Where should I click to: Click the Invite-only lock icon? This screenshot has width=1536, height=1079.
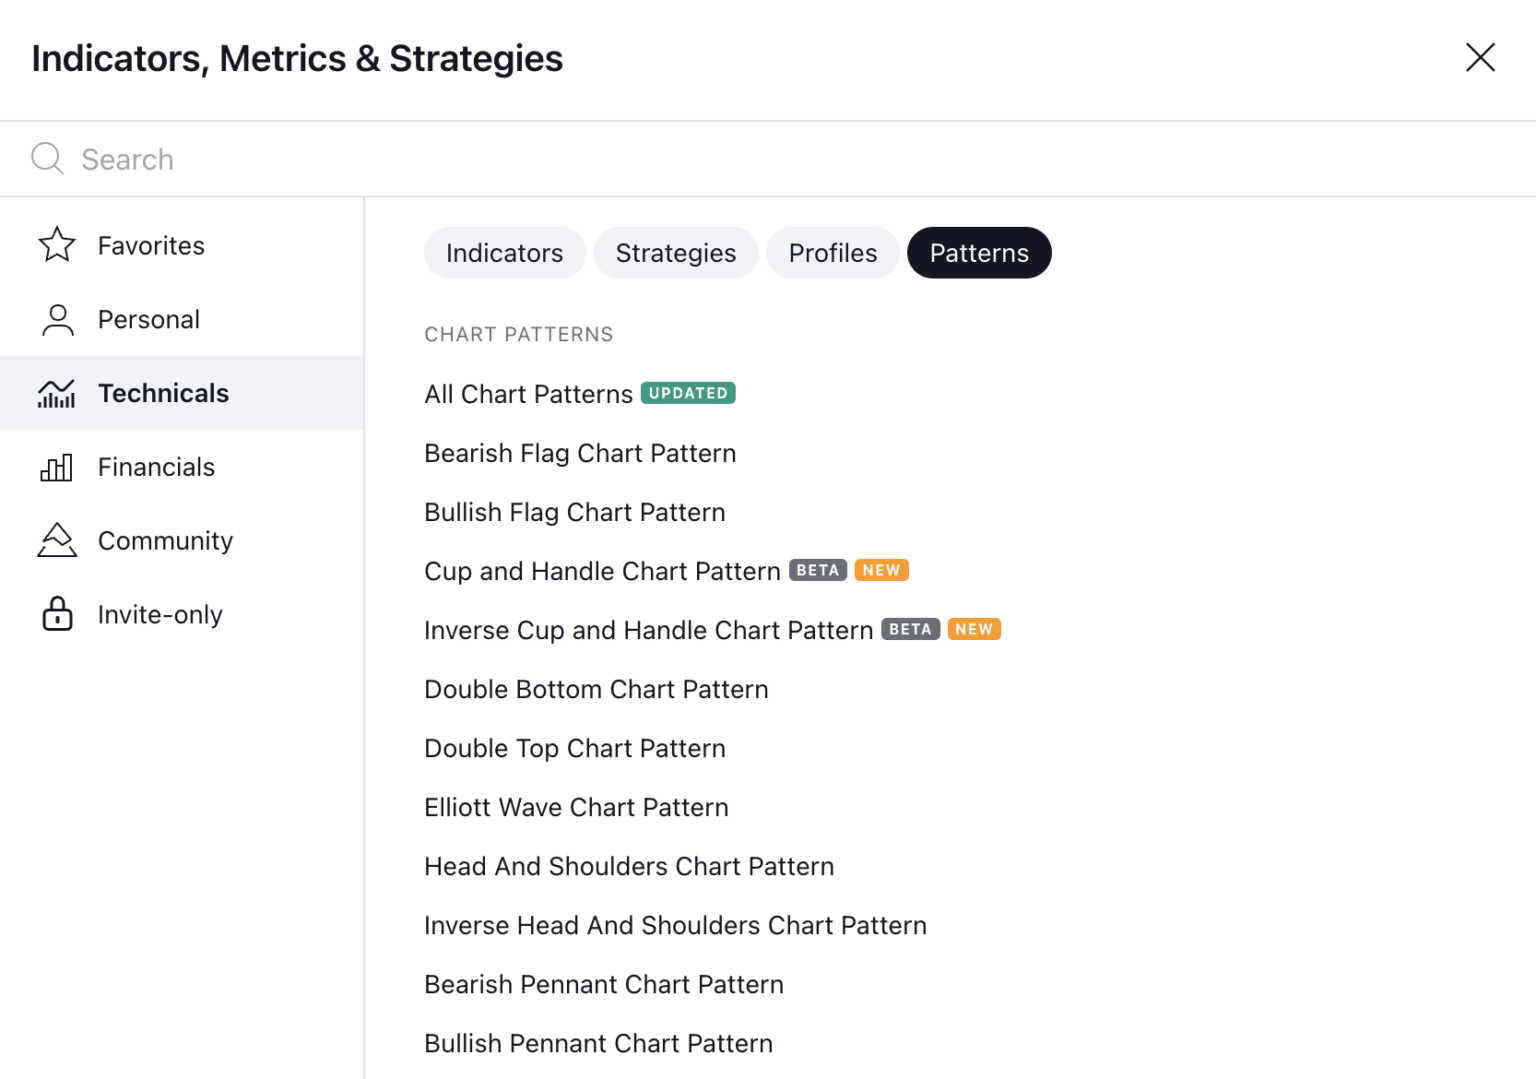[57, 614]
